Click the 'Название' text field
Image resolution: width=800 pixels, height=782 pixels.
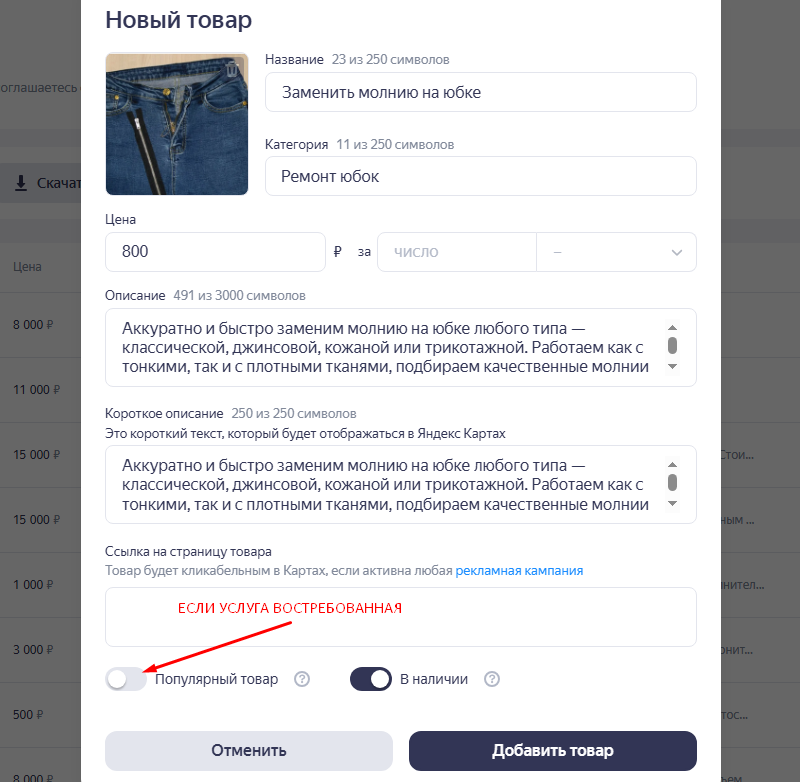tap(480, 93)
